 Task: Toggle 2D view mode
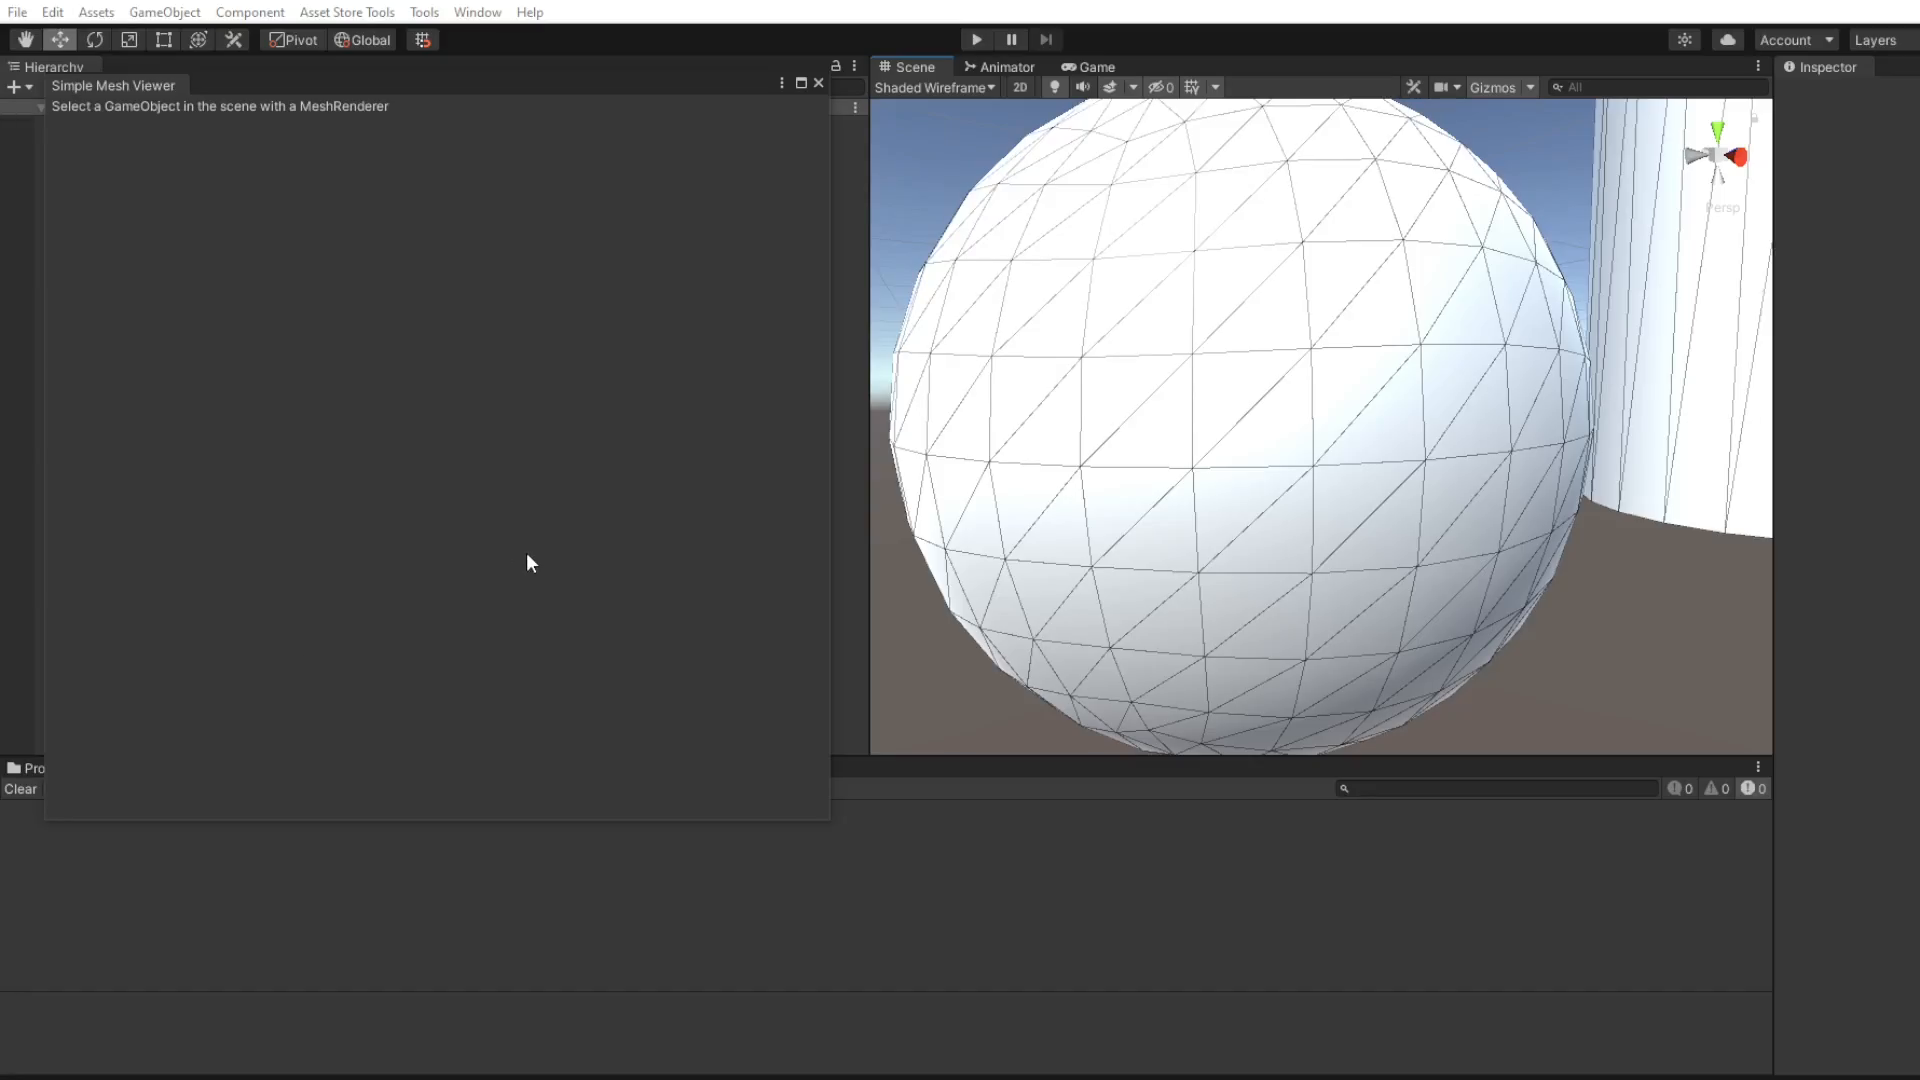point(1020,88)
